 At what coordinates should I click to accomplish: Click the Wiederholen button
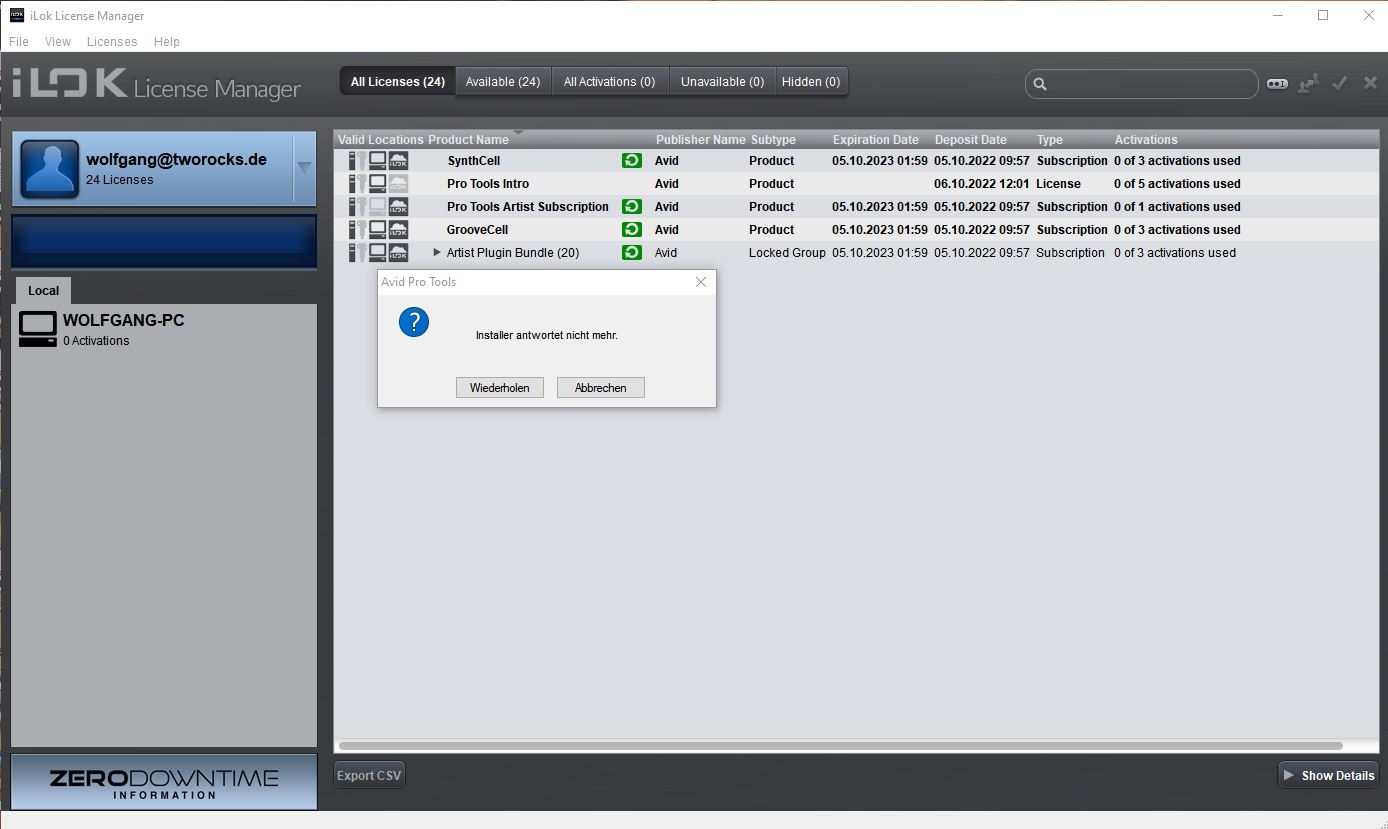[x=499, y=387]
